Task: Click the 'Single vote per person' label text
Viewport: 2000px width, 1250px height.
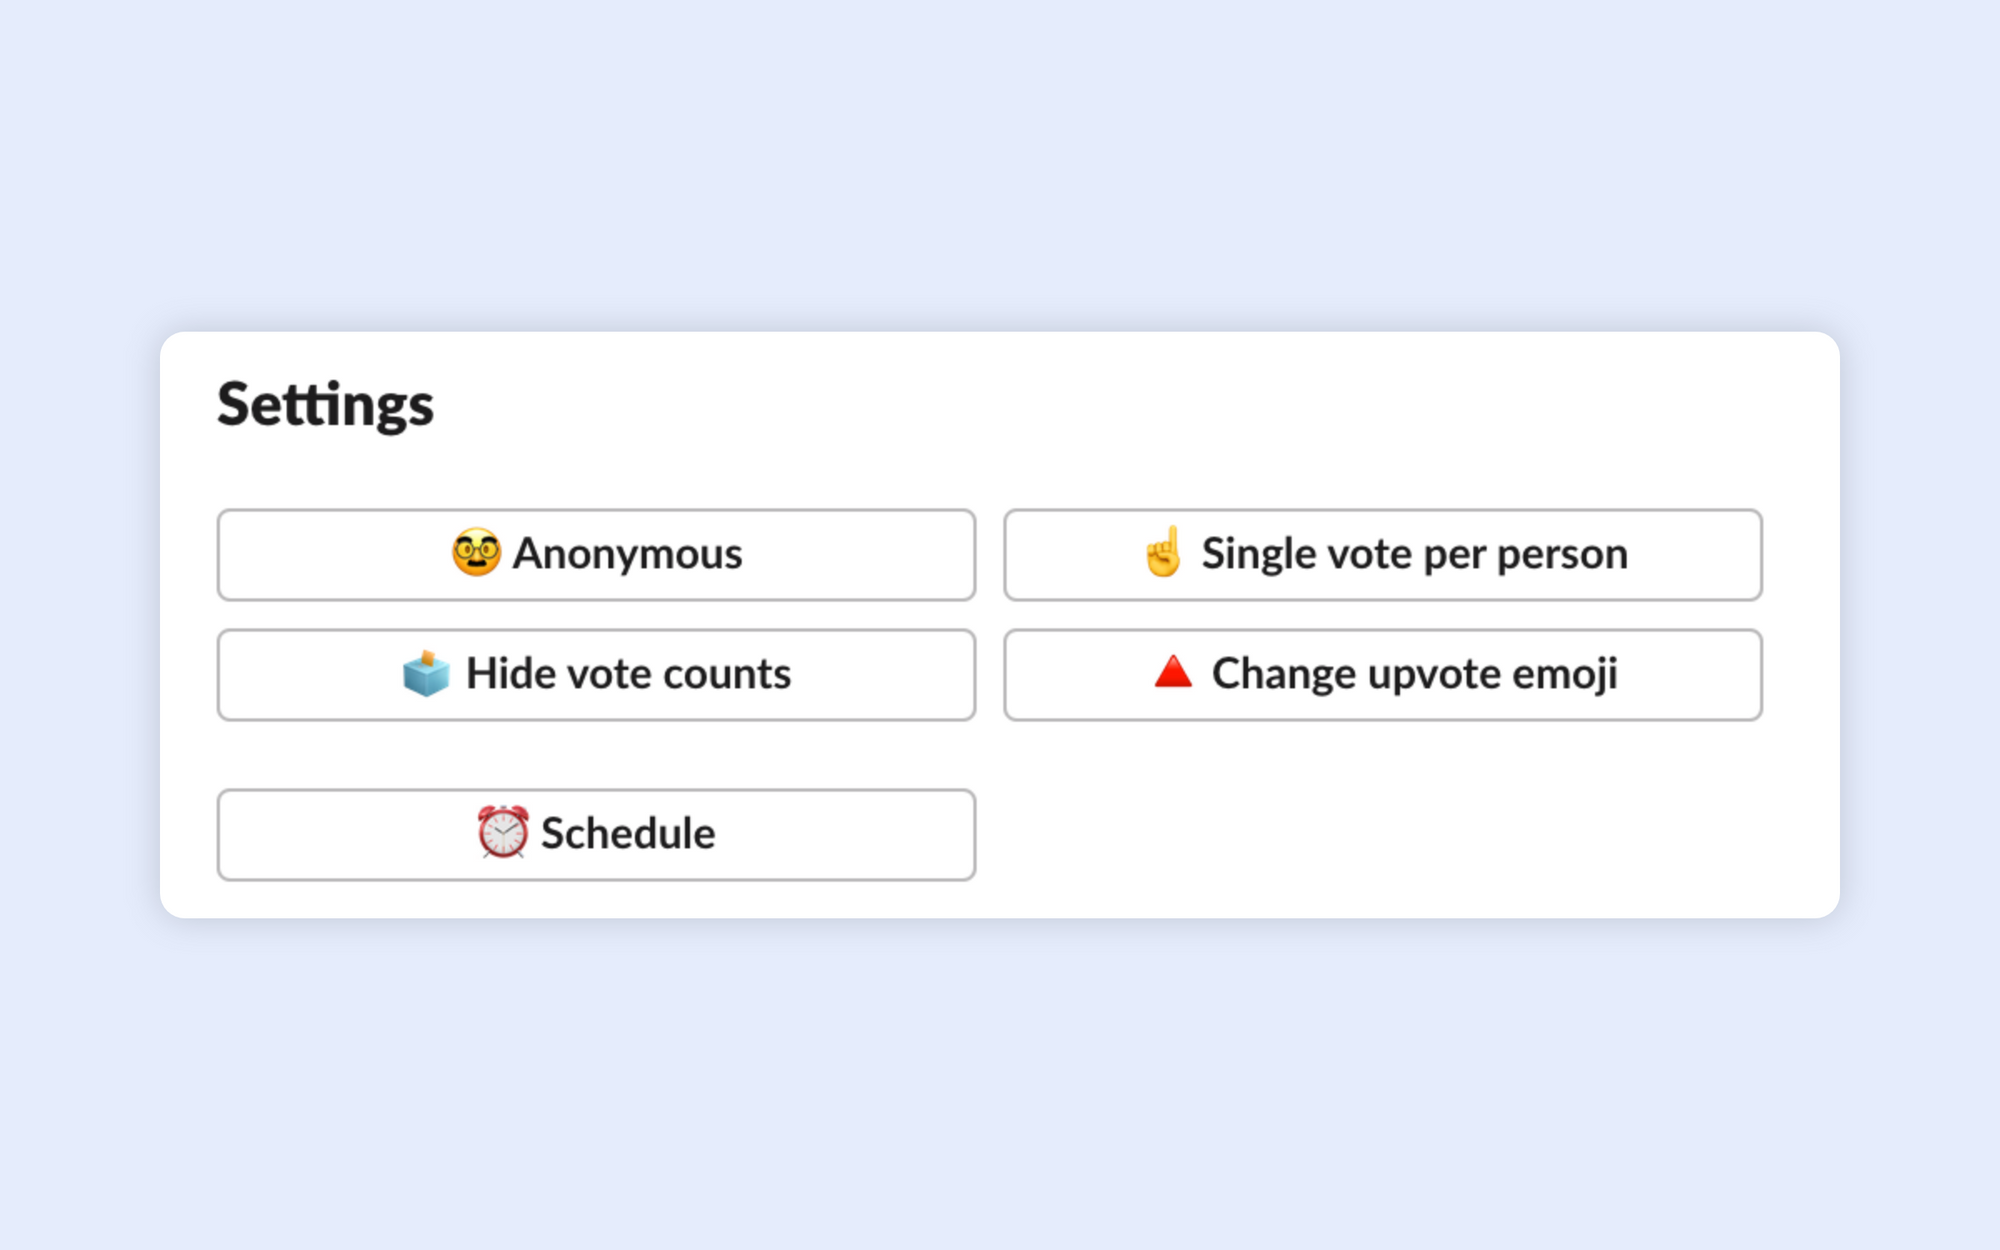Action: click(1415, 554)
